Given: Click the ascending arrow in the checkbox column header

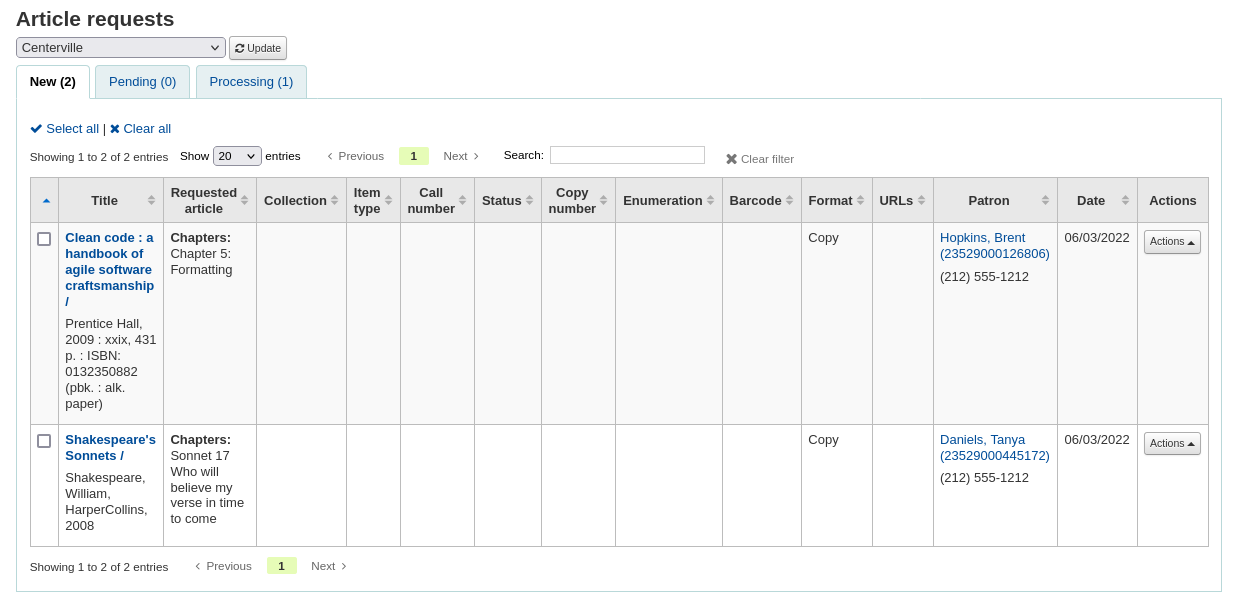Looking at the screenshot, I should click(x=44, y=200).
